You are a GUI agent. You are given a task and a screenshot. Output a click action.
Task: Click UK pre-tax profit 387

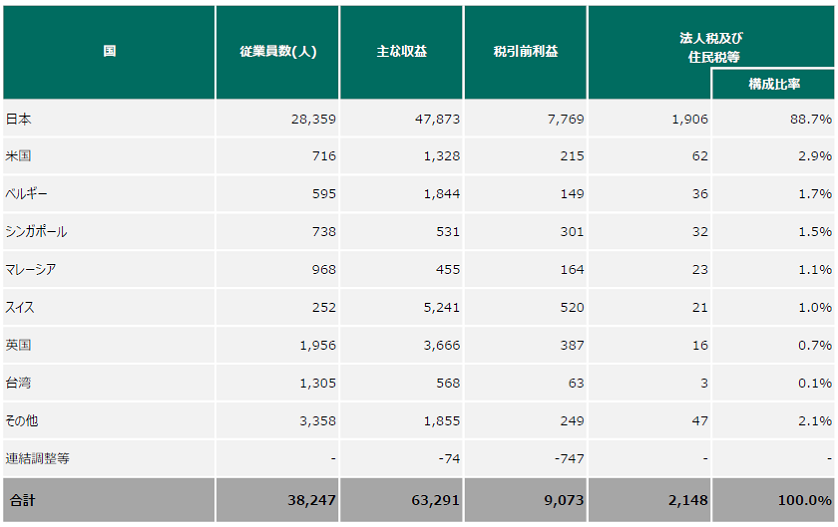pyautogui.click(x=572, y=345)
